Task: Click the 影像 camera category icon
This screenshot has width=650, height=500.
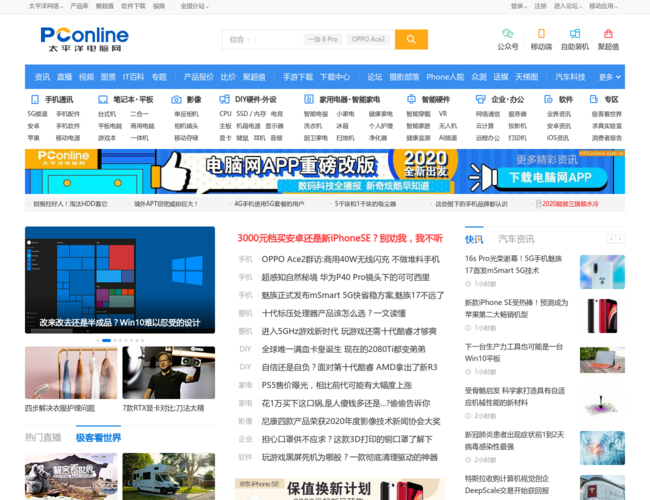Action: pos(176,100)
